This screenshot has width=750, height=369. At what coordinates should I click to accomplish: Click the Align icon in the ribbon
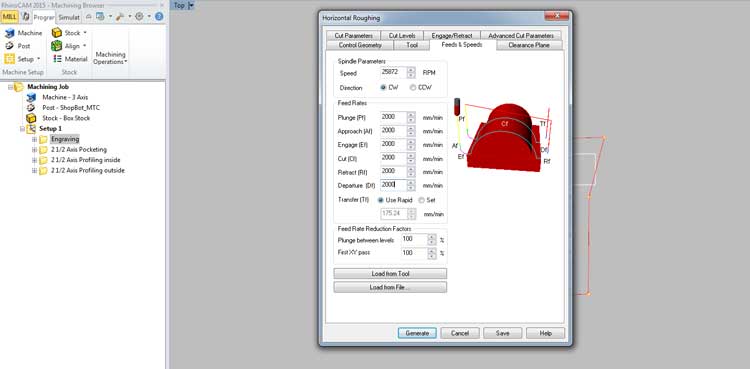[57, 46]
